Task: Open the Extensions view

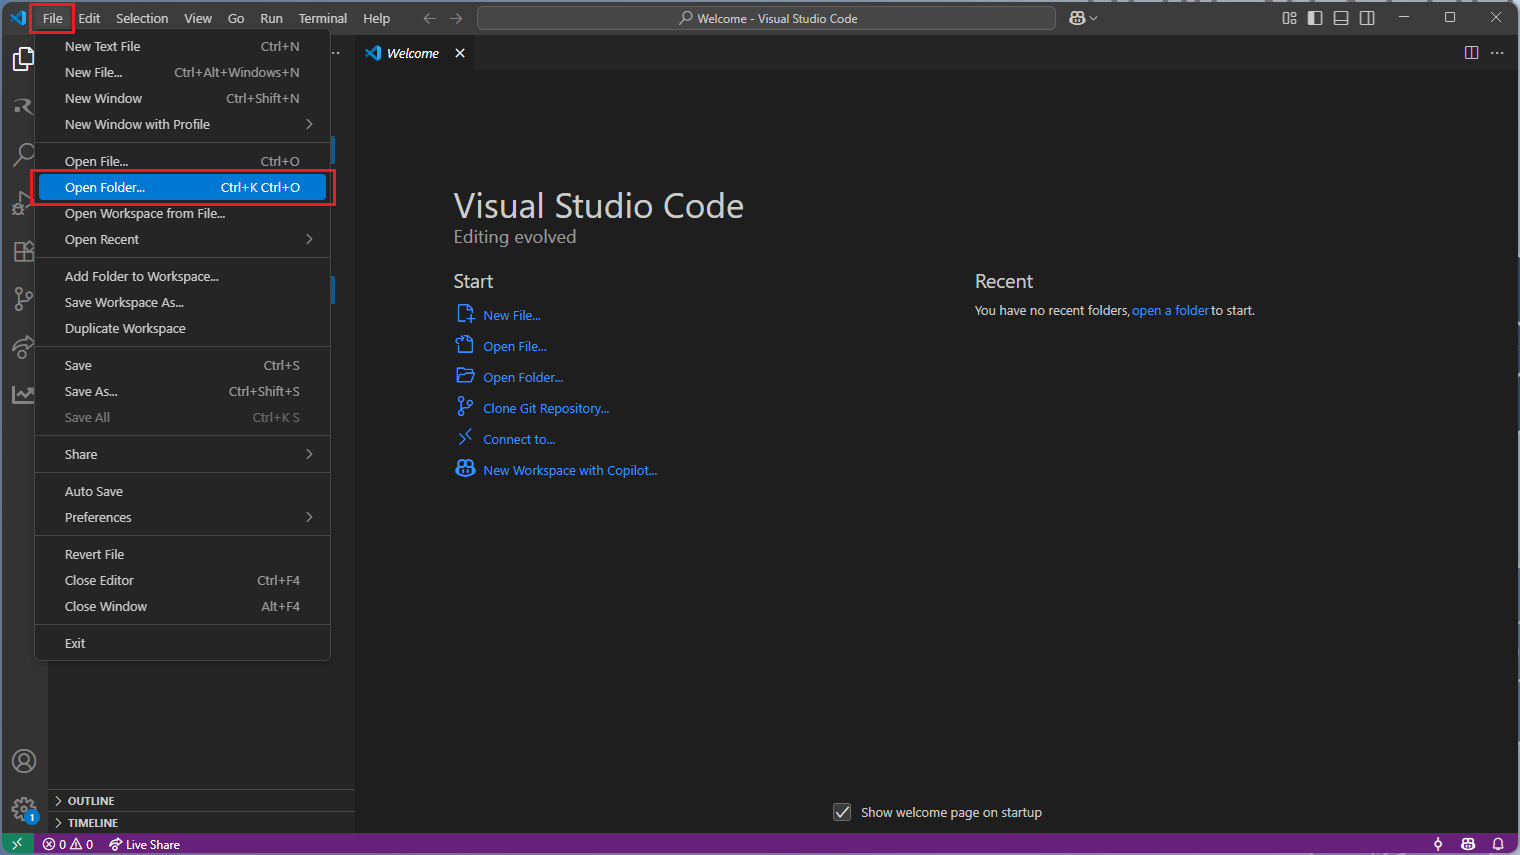Action: tap(22, 251)
